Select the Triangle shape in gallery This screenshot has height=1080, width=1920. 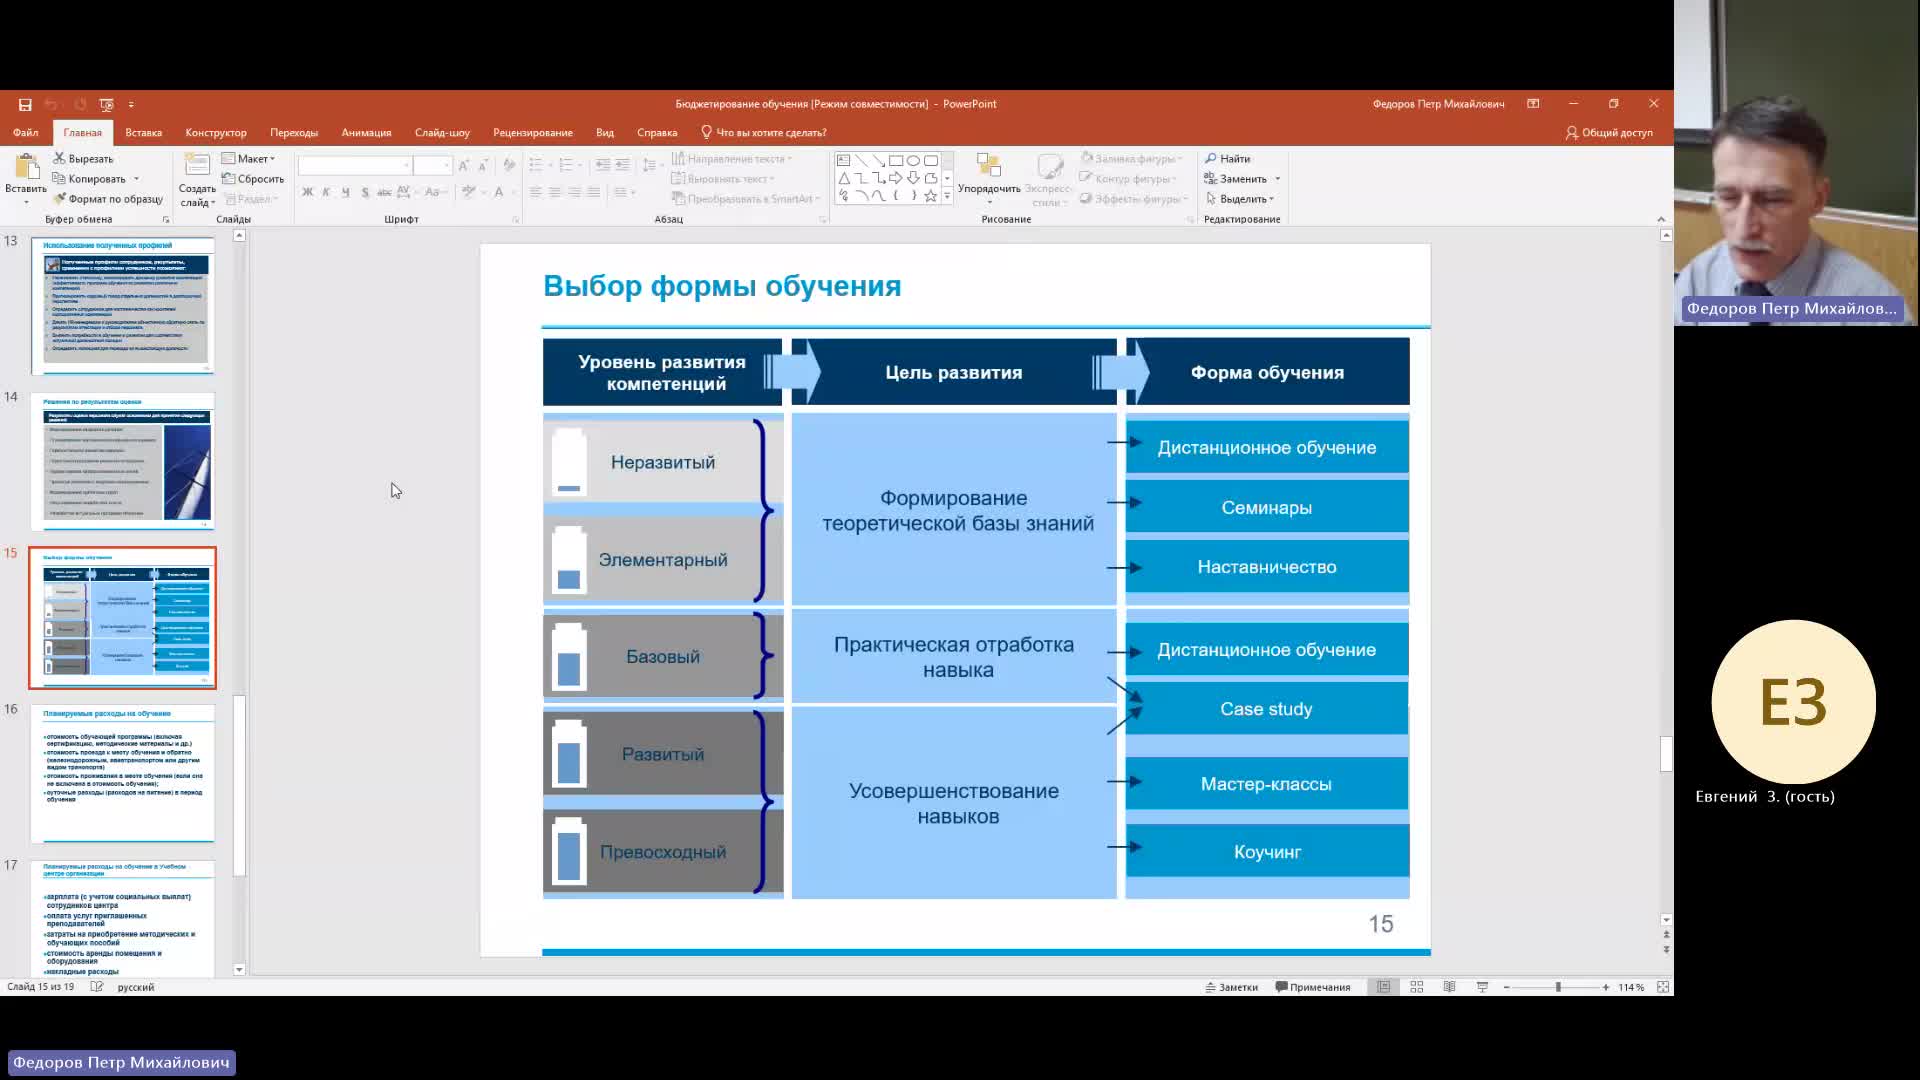click(843, 178)
